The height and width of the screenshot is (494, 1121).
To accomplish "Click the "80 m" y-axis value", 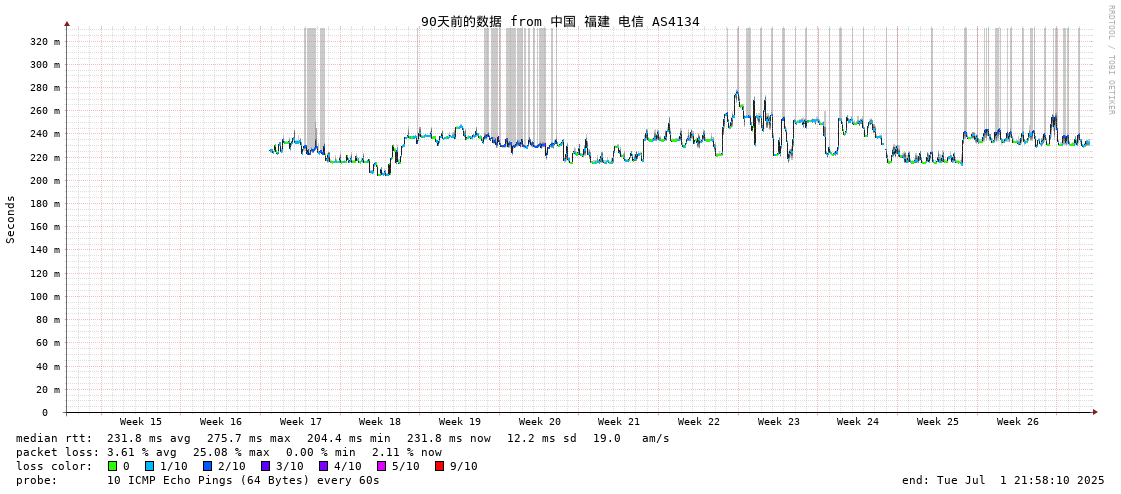I will [48, 320].
